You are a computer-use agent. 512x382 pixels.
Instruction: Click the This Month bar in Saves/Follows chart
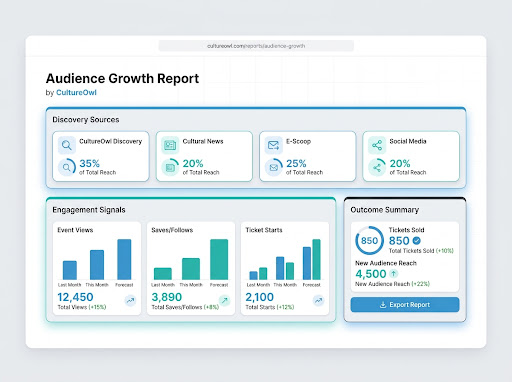coord(191,269)
